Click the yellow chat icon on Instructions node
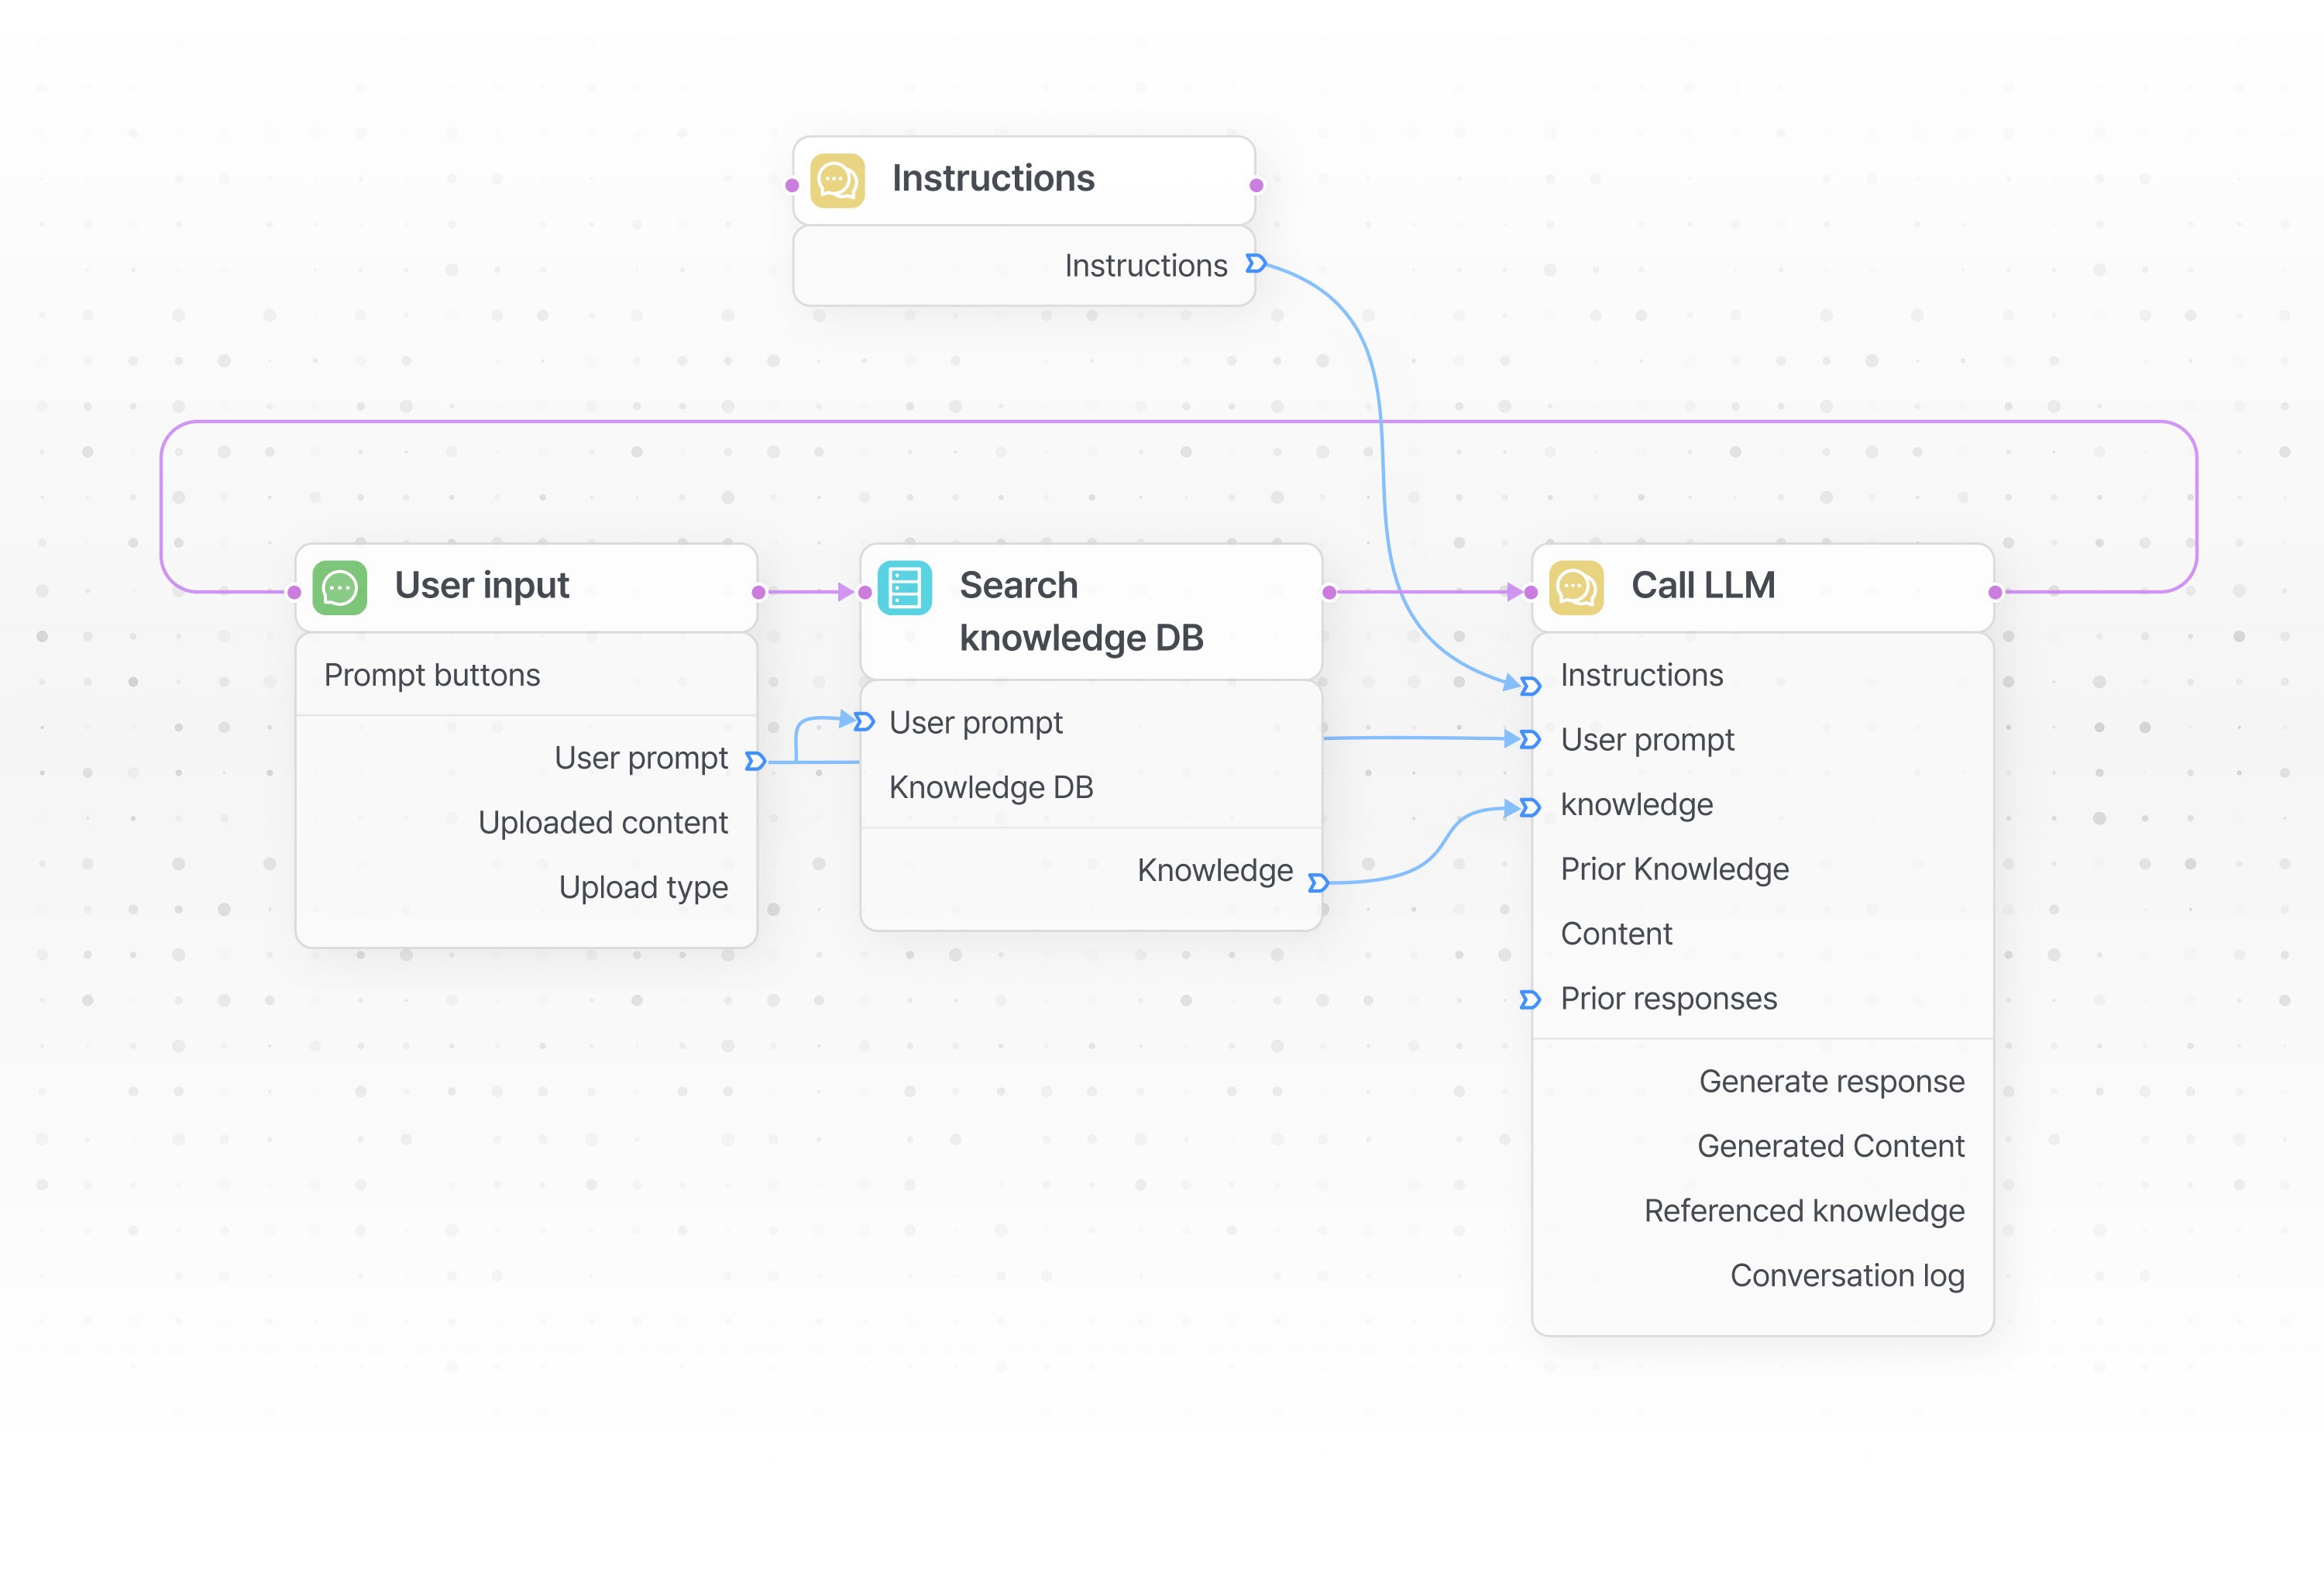This screenshot has height=1569, width=2324. pos(837,181)
